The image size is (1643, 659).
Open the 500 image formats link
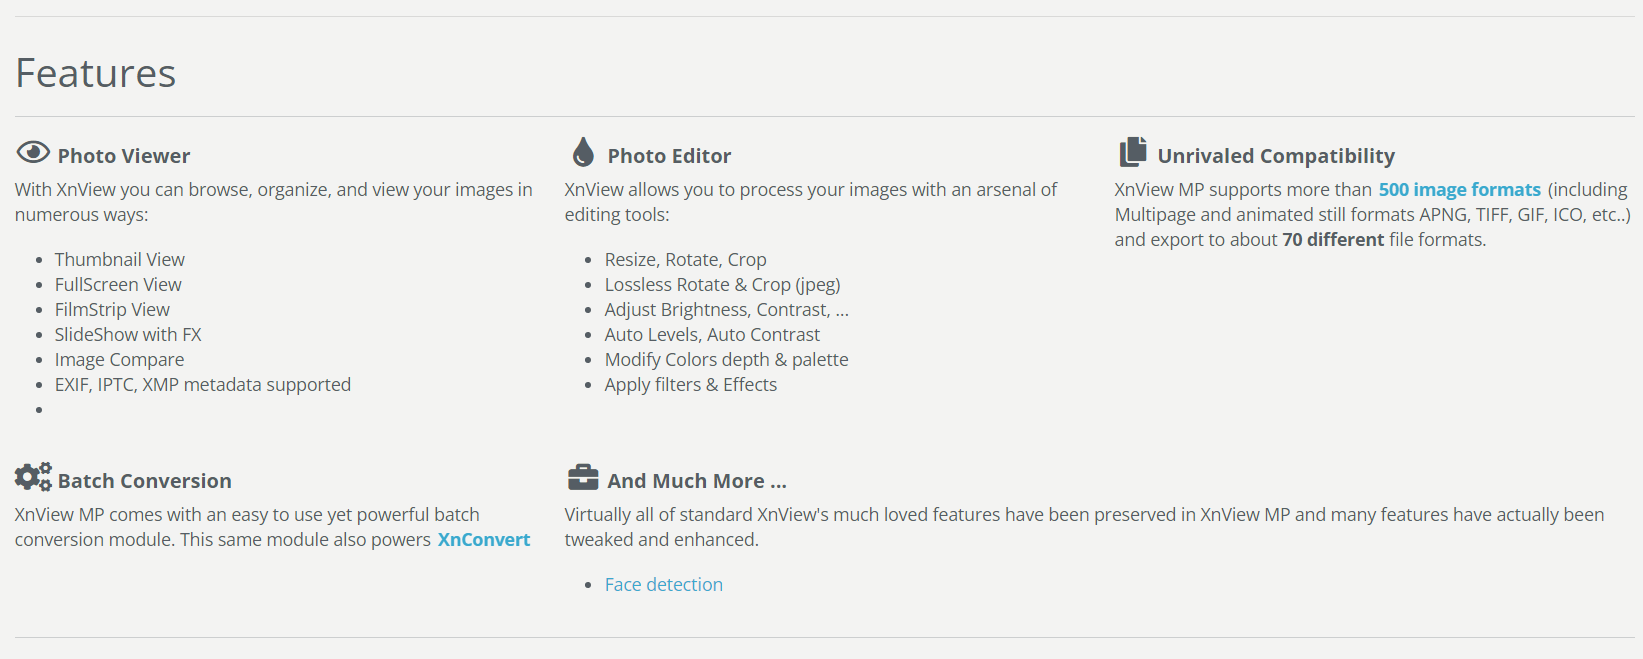click(1459, 190)
